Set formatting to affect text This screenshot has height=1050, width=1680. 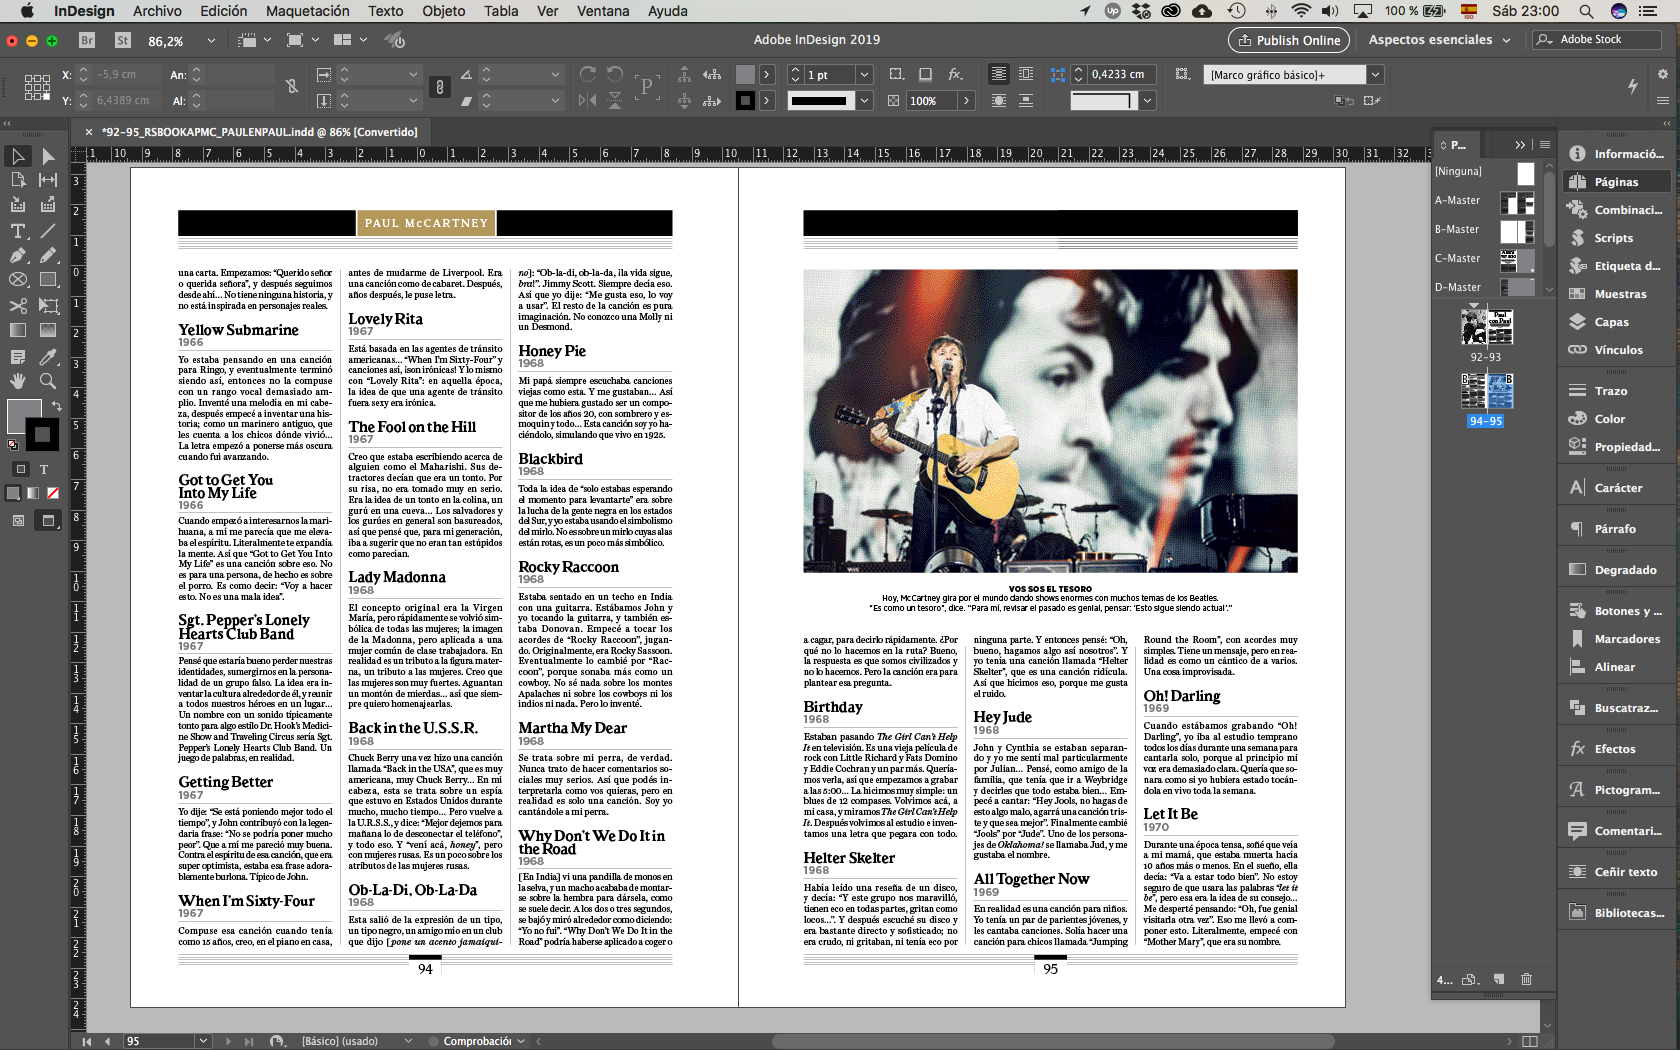point(44,469)
